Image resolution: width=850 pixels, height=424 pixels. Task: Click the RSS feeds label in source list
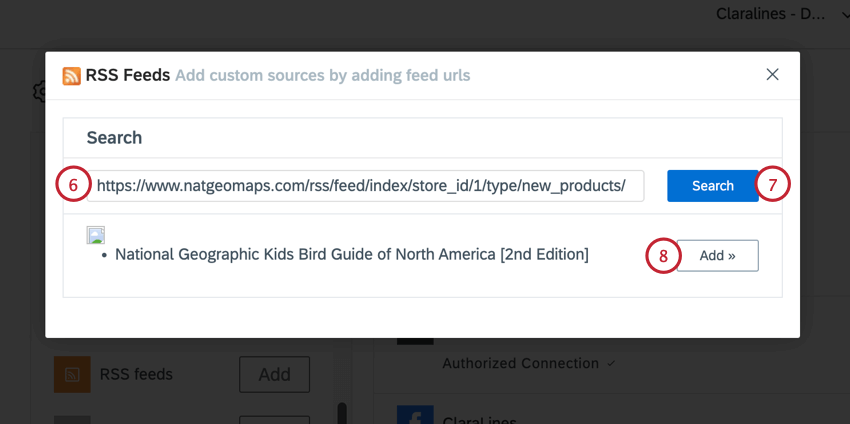tap(136, 374)
